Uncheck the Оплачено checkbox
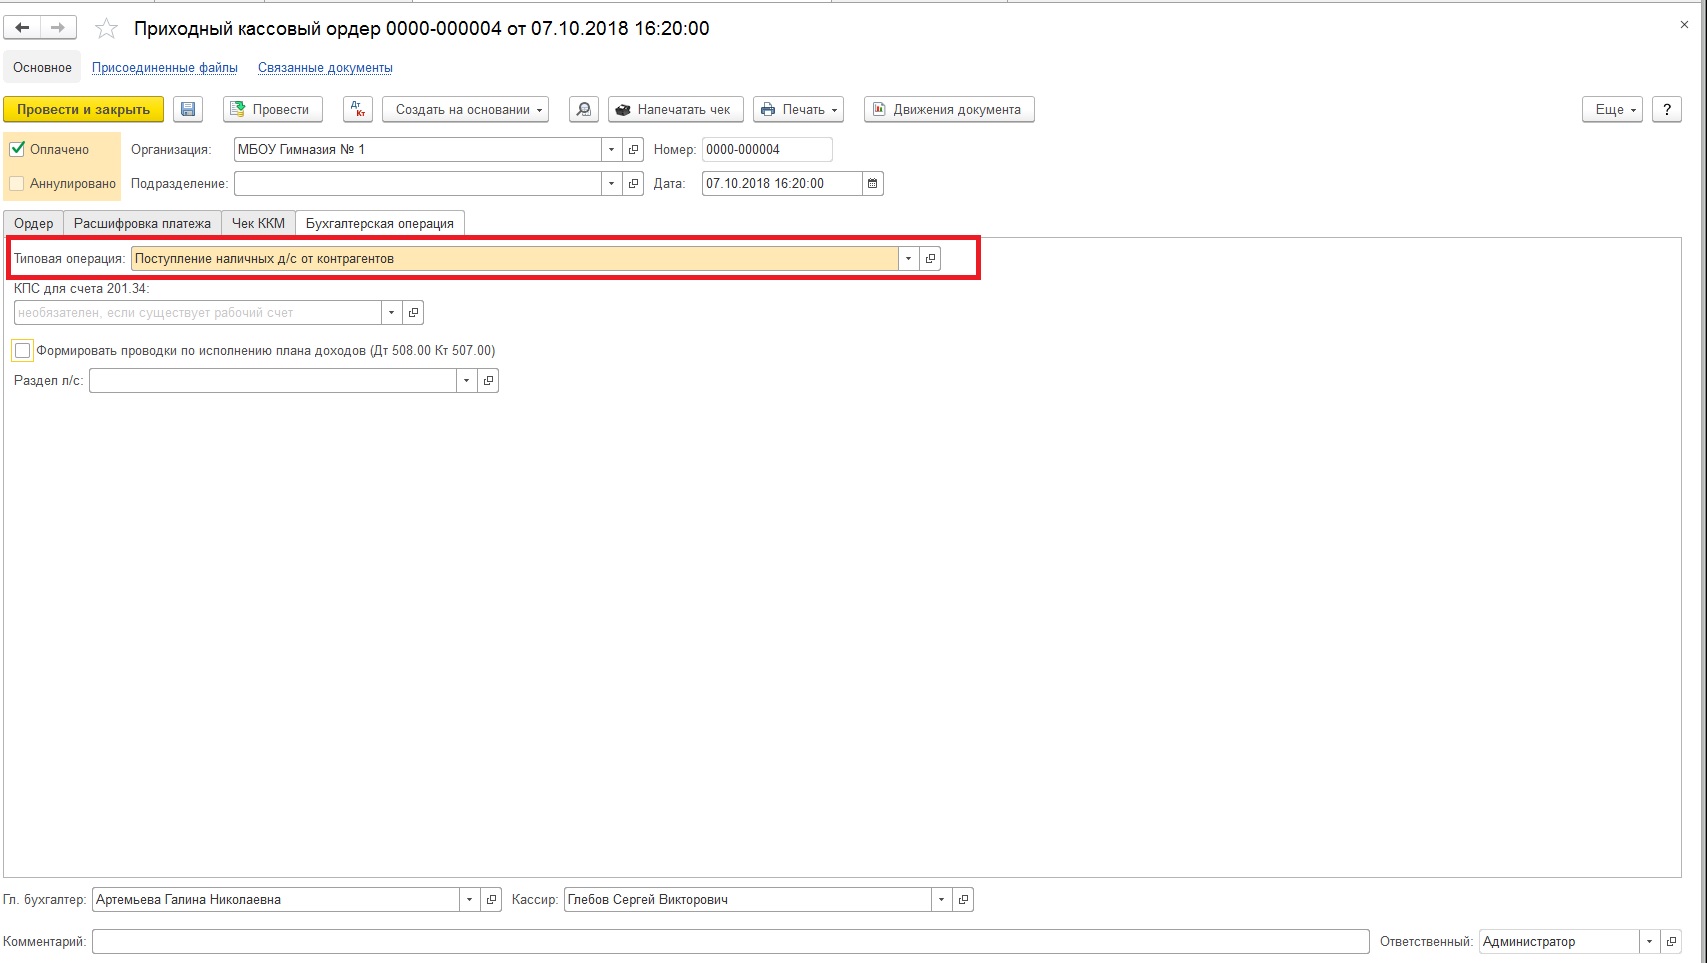This screenshot has width=1707, height=963. point(17,150)
